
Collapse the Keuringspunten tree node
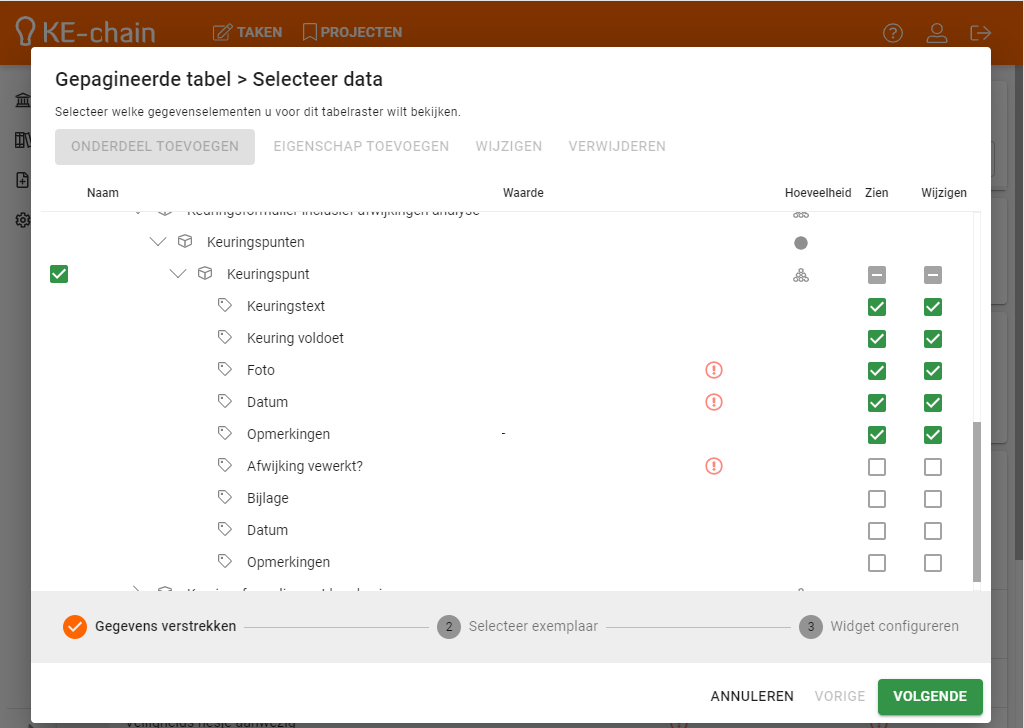coord(157,242)
